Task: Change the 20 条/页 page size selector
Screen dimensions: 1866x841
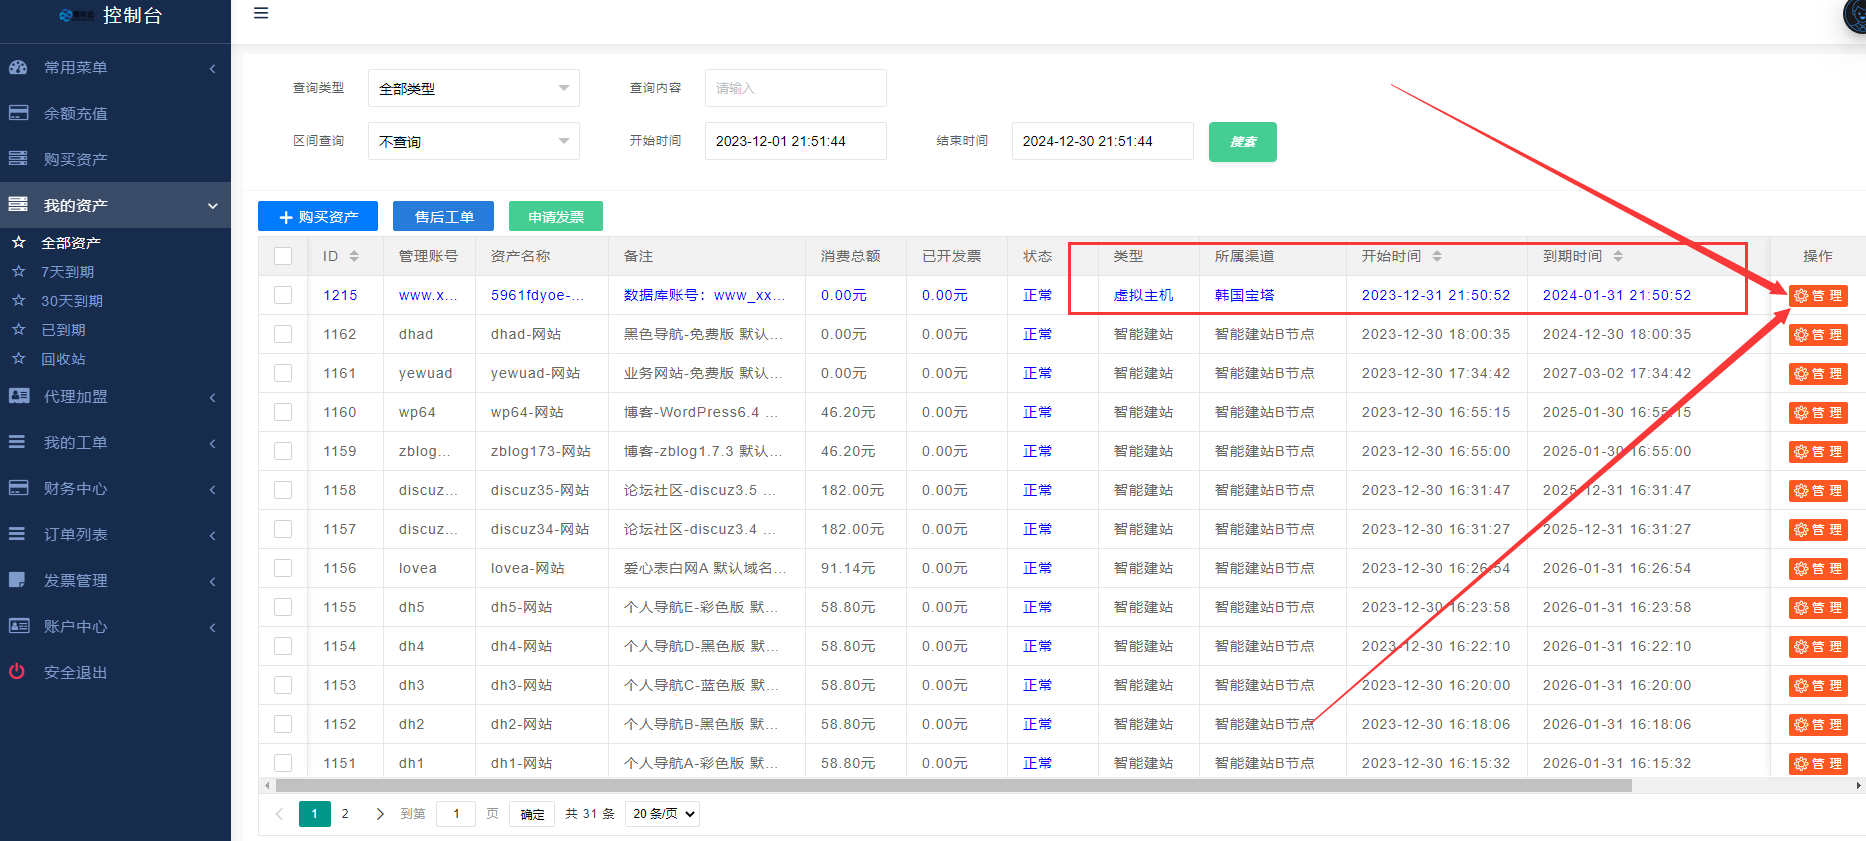Action: [662, 814]
